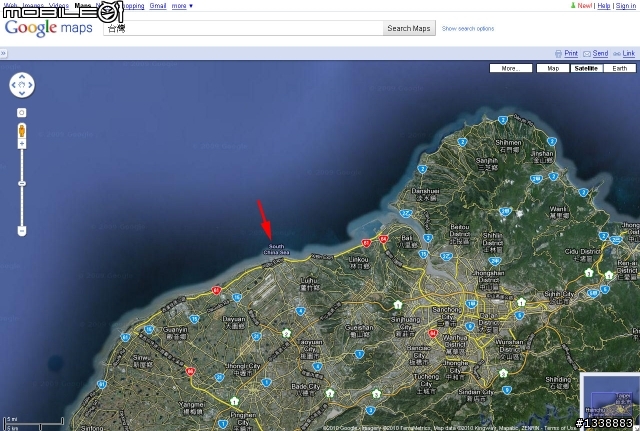Click the envelope icon beside Send
This screenshot has height=431, width=640.
pos(587,54)
